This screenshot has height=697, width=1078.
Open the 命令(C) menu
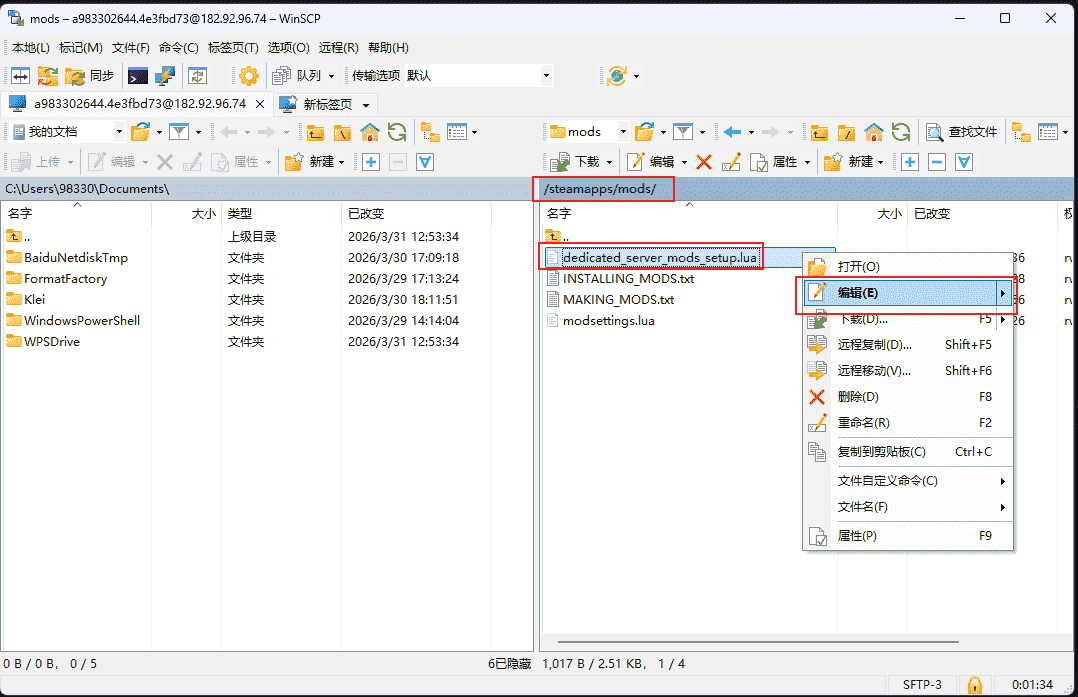pyautogui.click(x=178, y=47)
